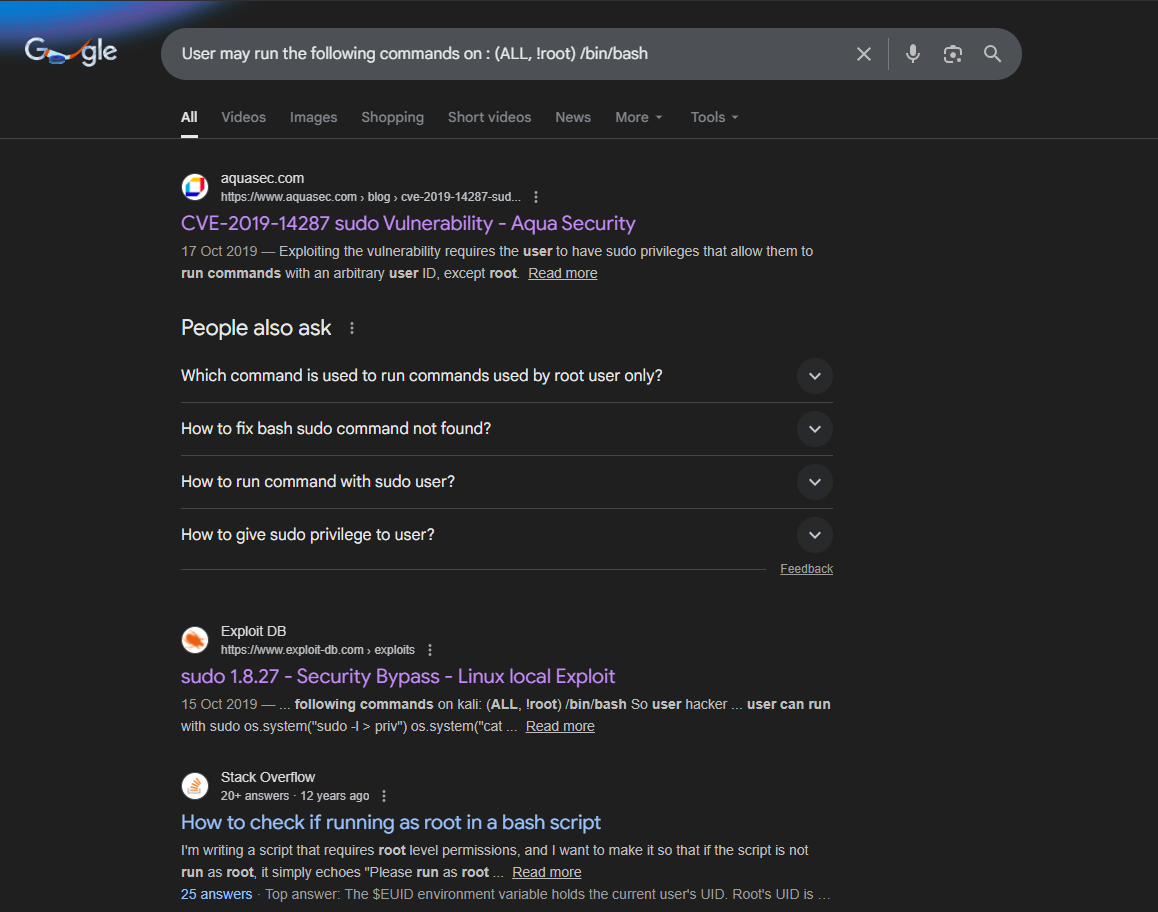Open sudo 1.8.27 Security Bypass exploit link
This screenshot has height=912, width=1158.
pyautogui.click(x=398, y=676)
